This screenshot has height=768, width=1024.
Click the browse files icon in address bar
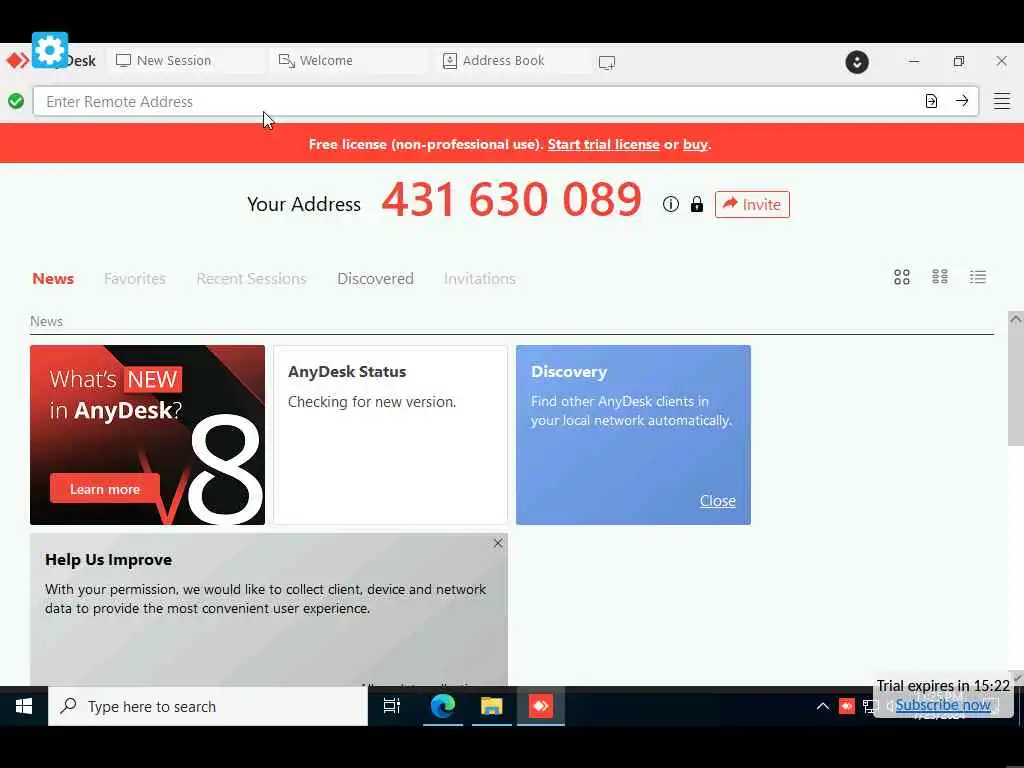point(931,101)
